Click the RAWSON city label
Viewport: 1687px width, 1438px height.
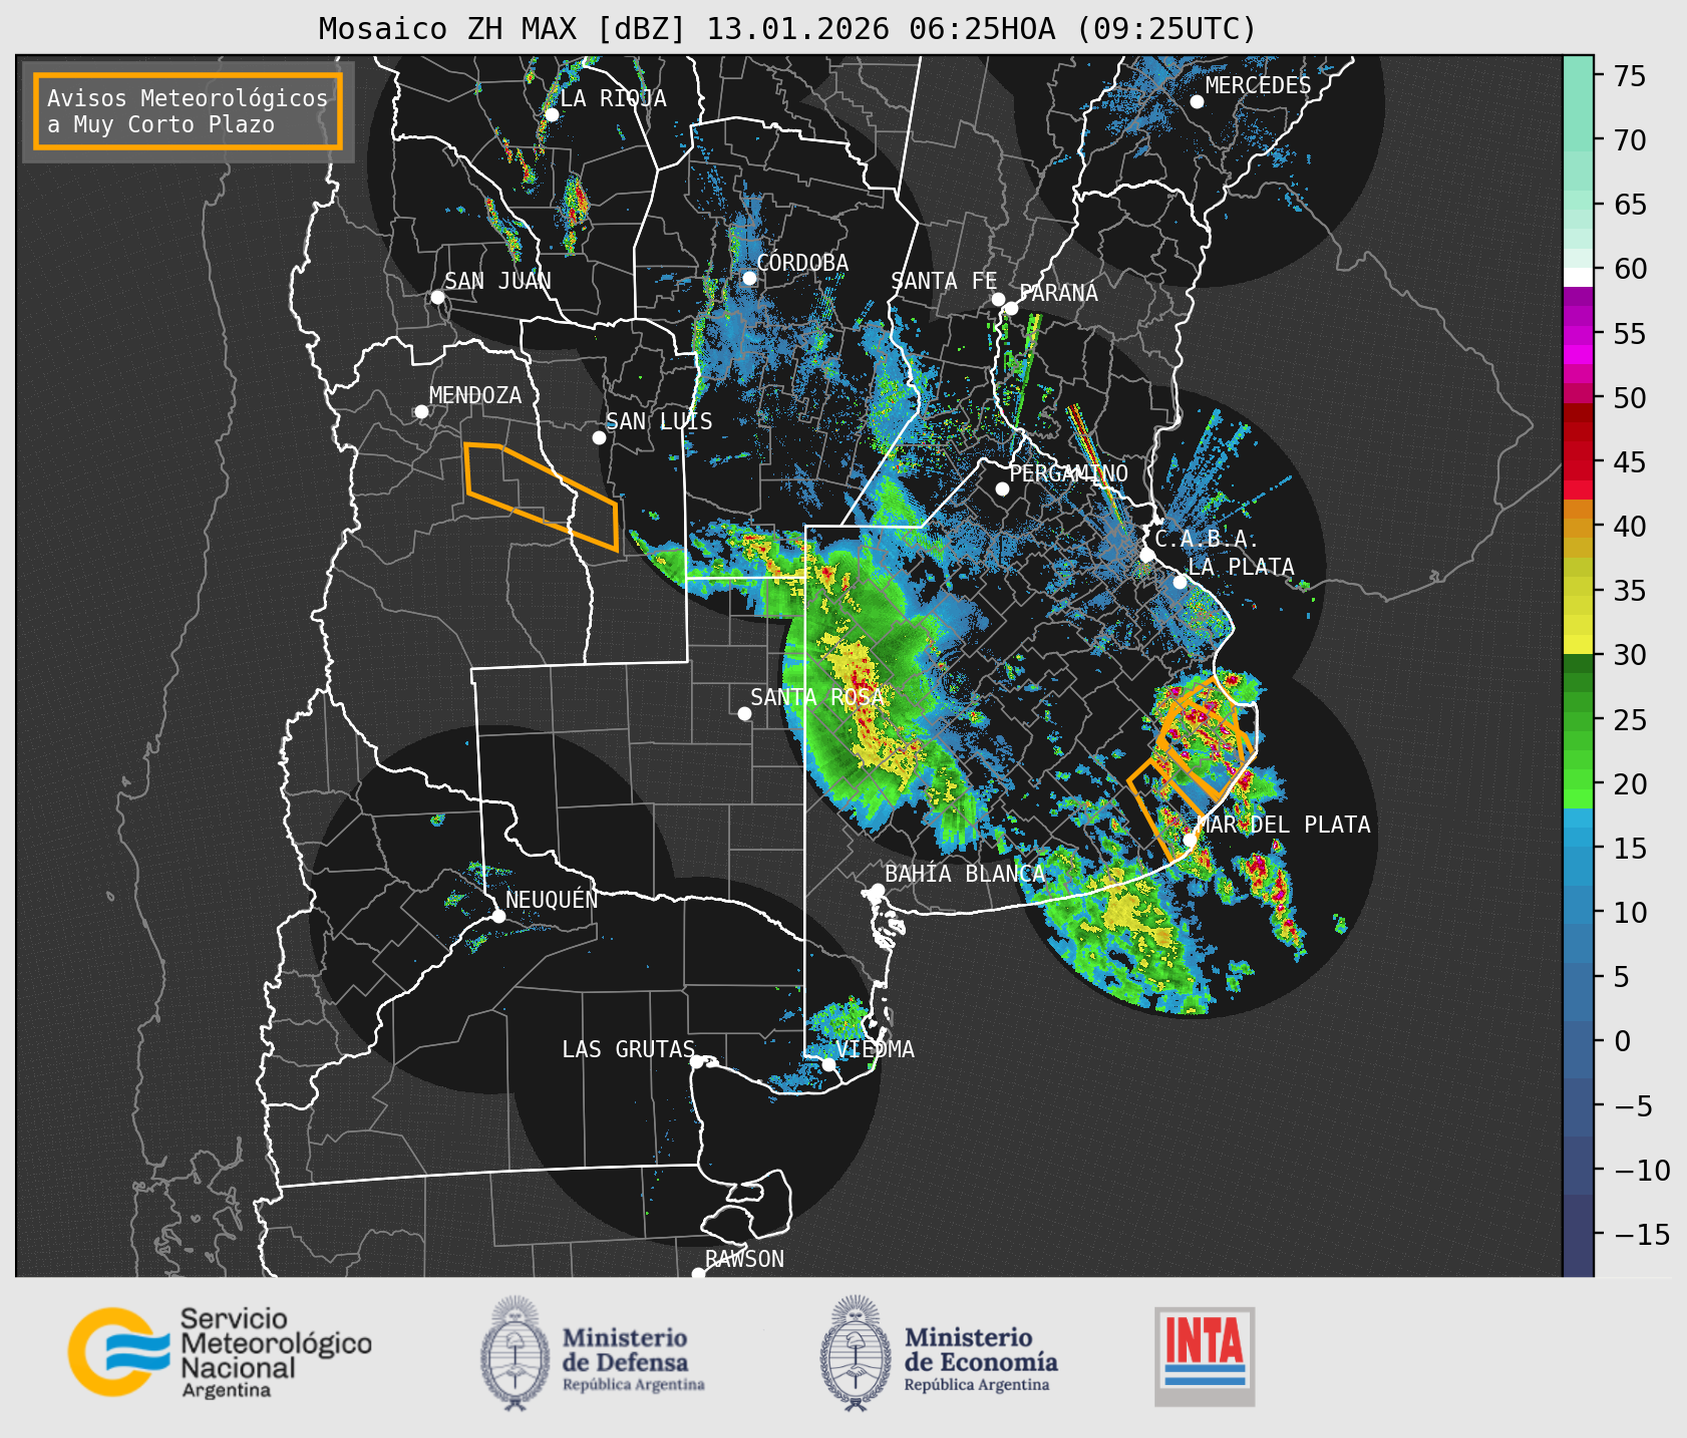click(x=745, y=1259)
